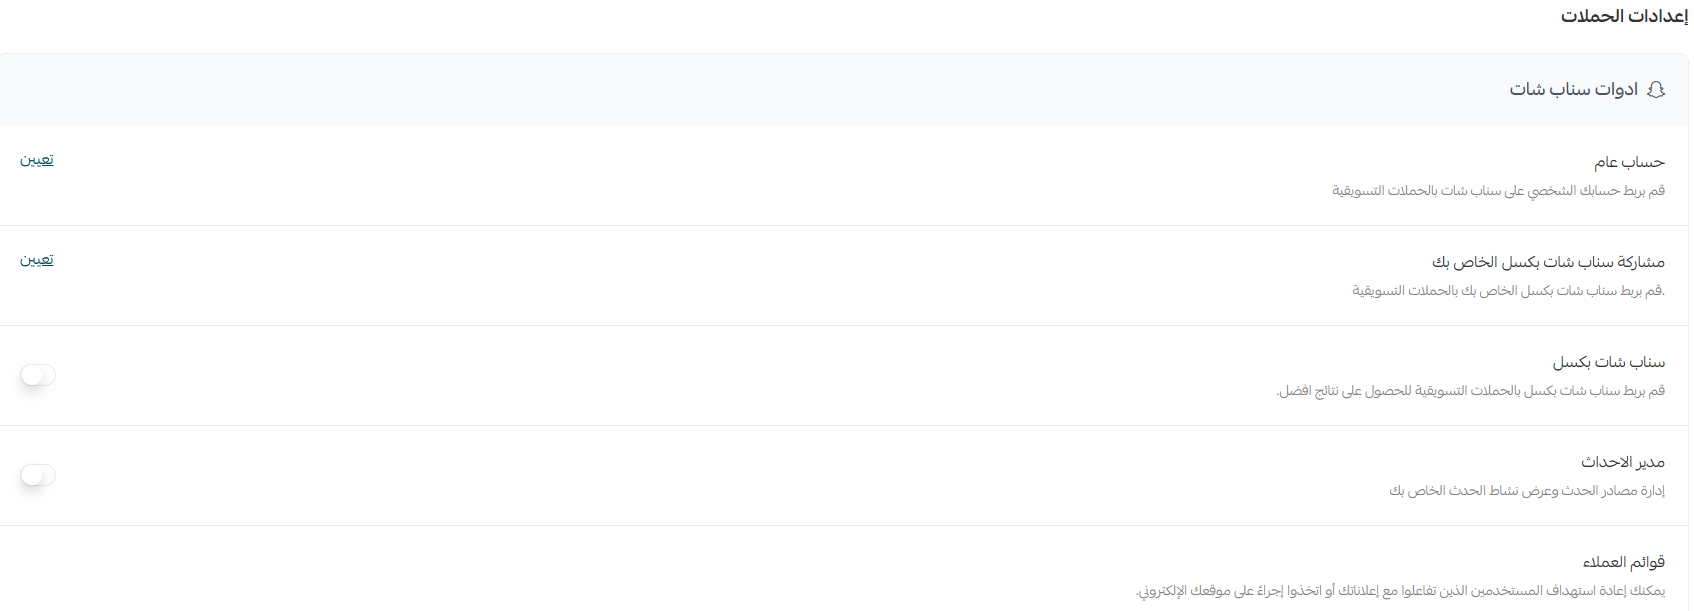The height and width of the screenshot is (611, 1694).
Task: Select the ادوات سناب شات section header
Action: pyautogui.click(x=1574, y=90)
